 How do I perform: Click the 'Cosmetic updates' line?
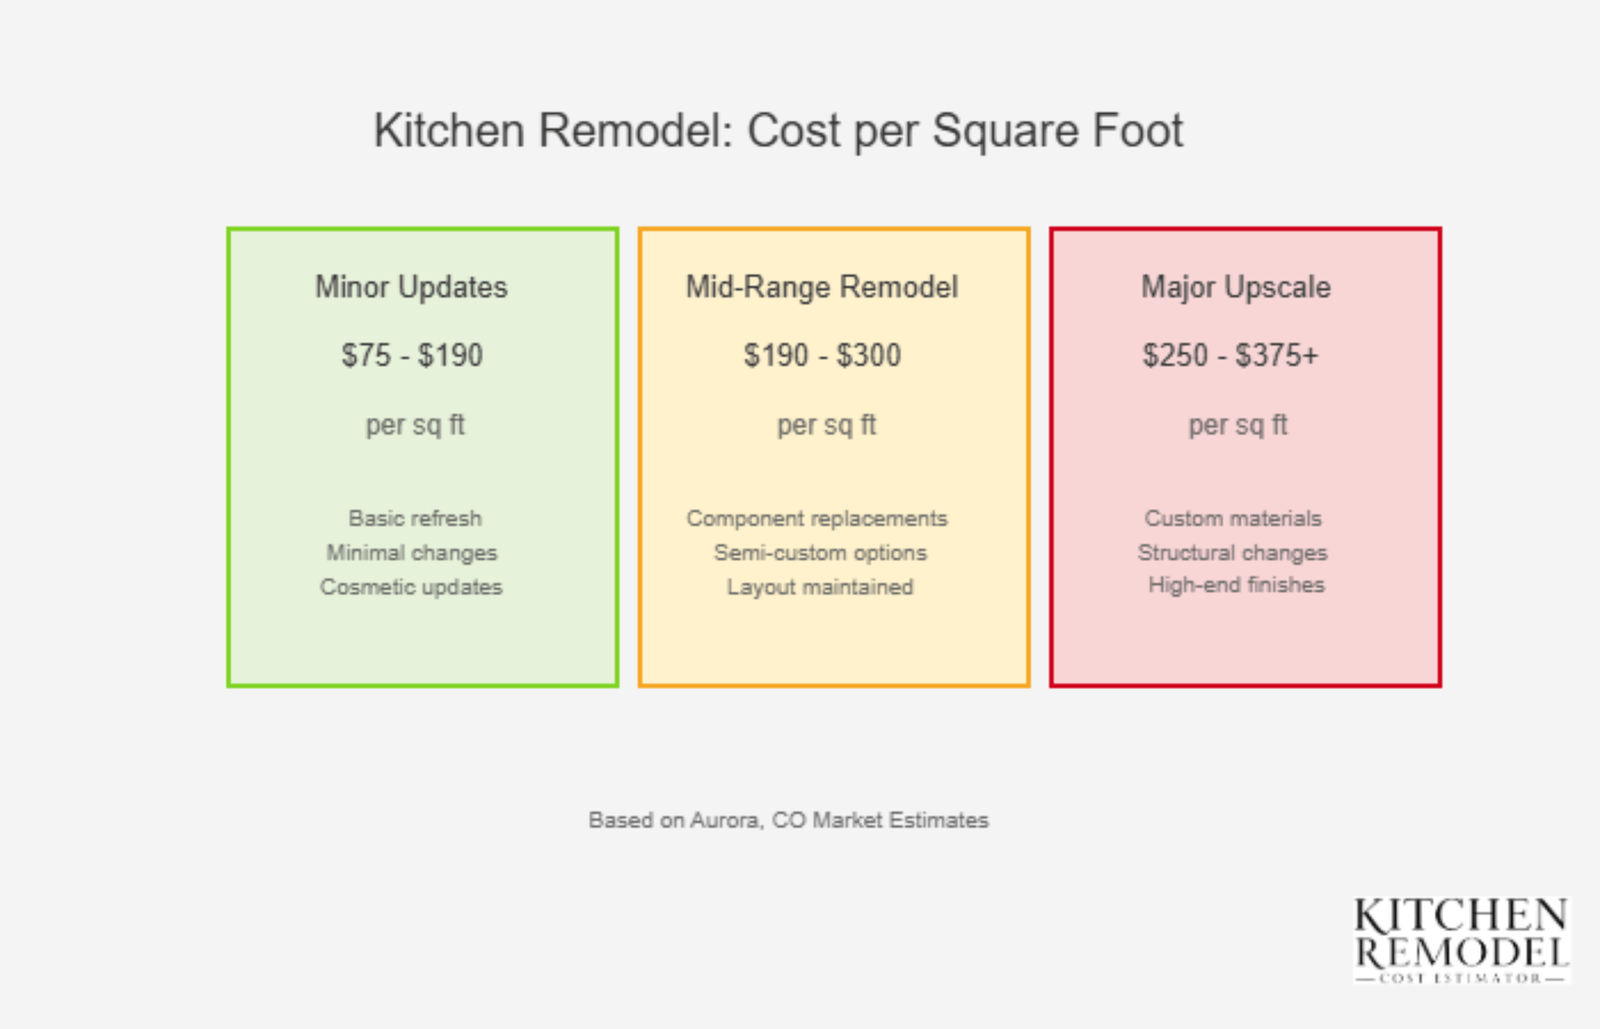pos(411,587)
